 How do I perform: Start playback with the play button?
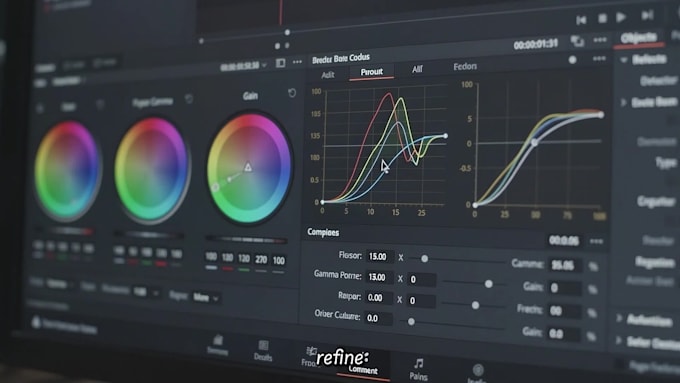coord(621,17)
